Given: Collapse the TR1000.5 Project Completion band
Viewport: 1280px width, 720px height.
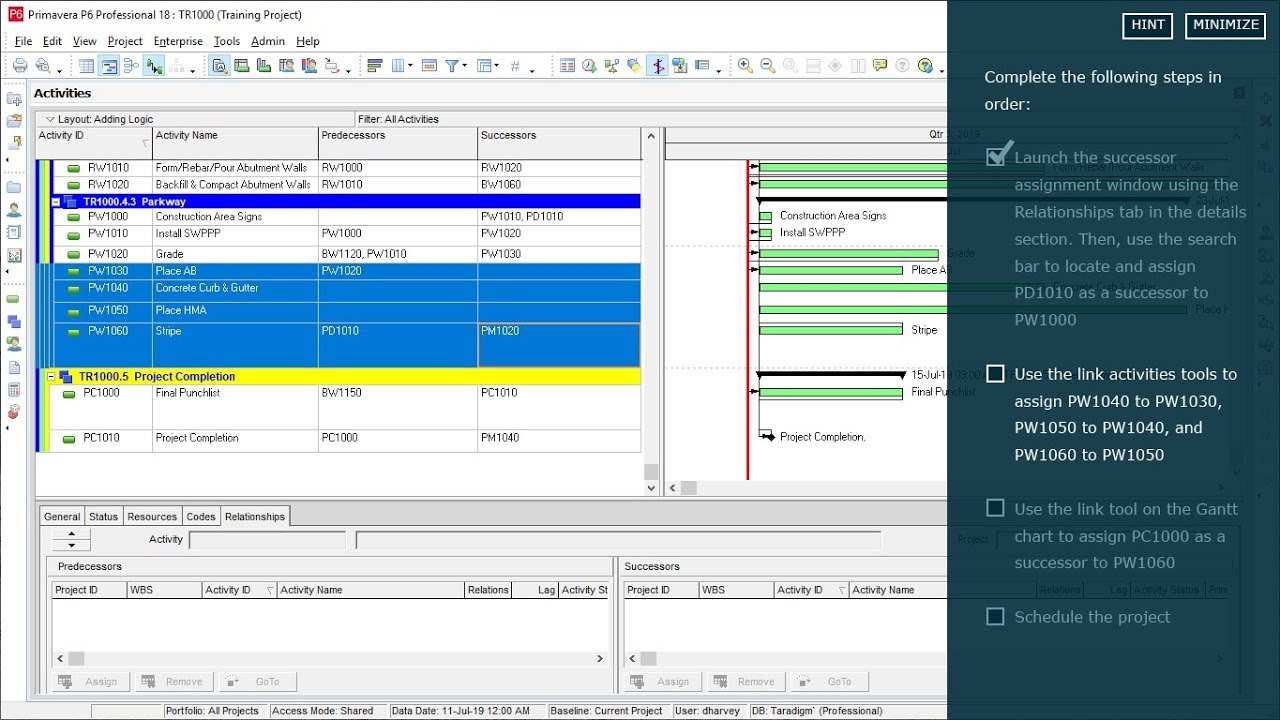Looking at the screenshot, I should tap(52, 377).
